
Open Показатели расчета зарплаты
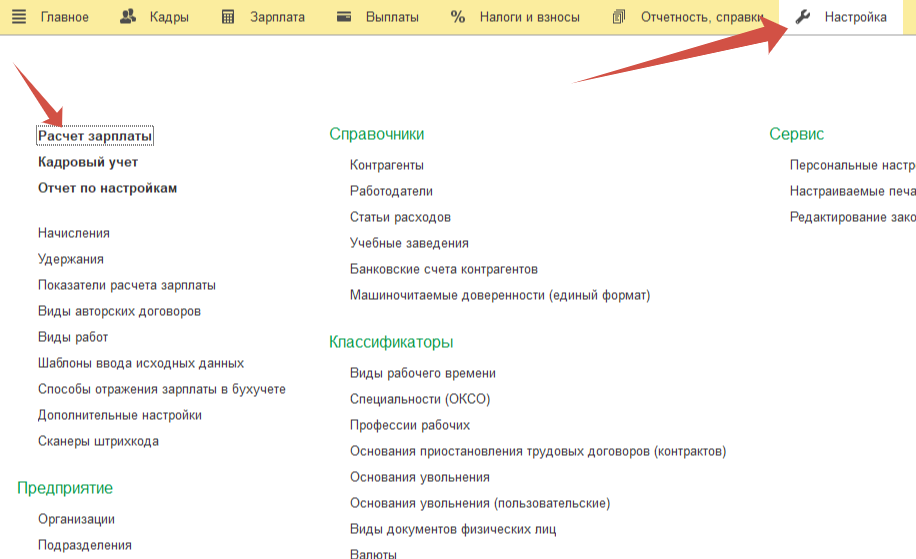click(x=127, y=285)
